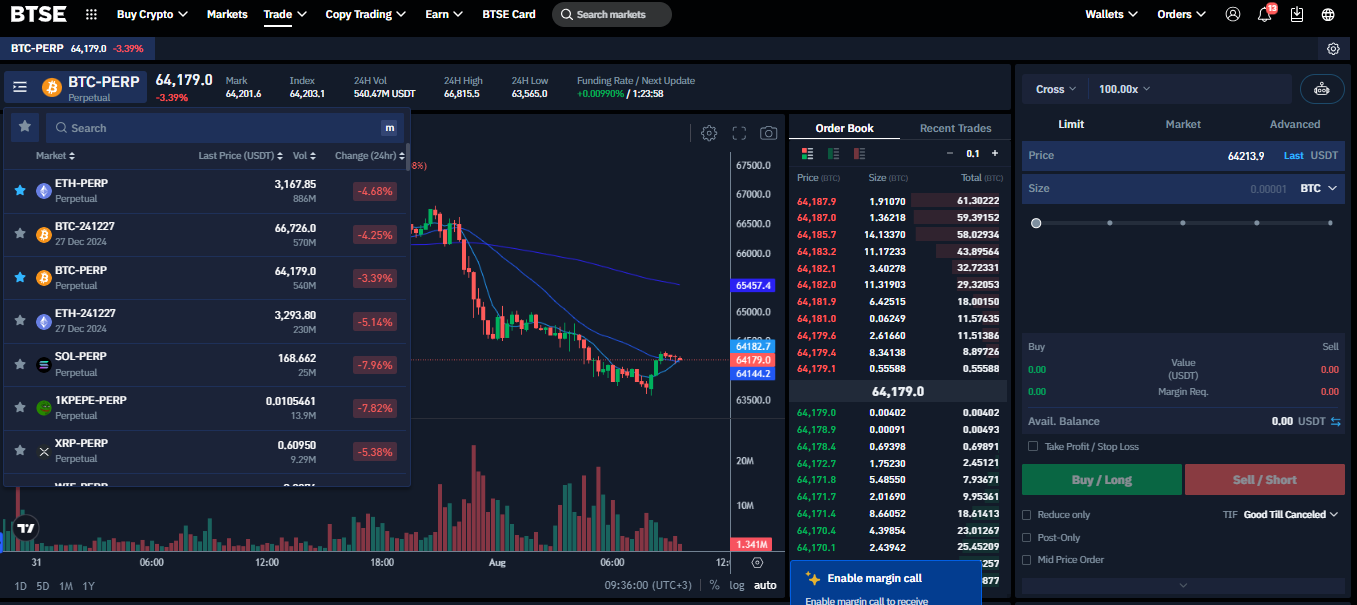Set chart range to 1D
Image resolution: width=1357 pixels, height=605 pixels.
21,586
